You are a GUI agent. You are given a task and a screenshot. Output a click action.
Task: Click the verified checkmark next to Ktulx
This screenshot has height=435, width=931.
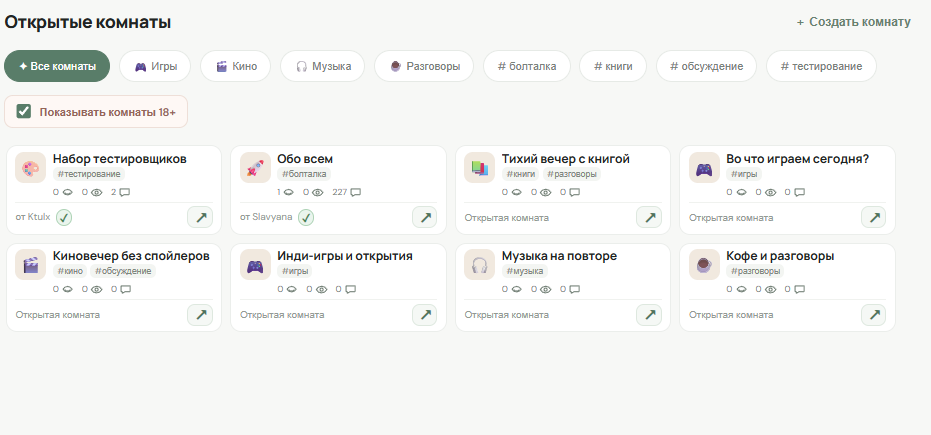point(64,218)
